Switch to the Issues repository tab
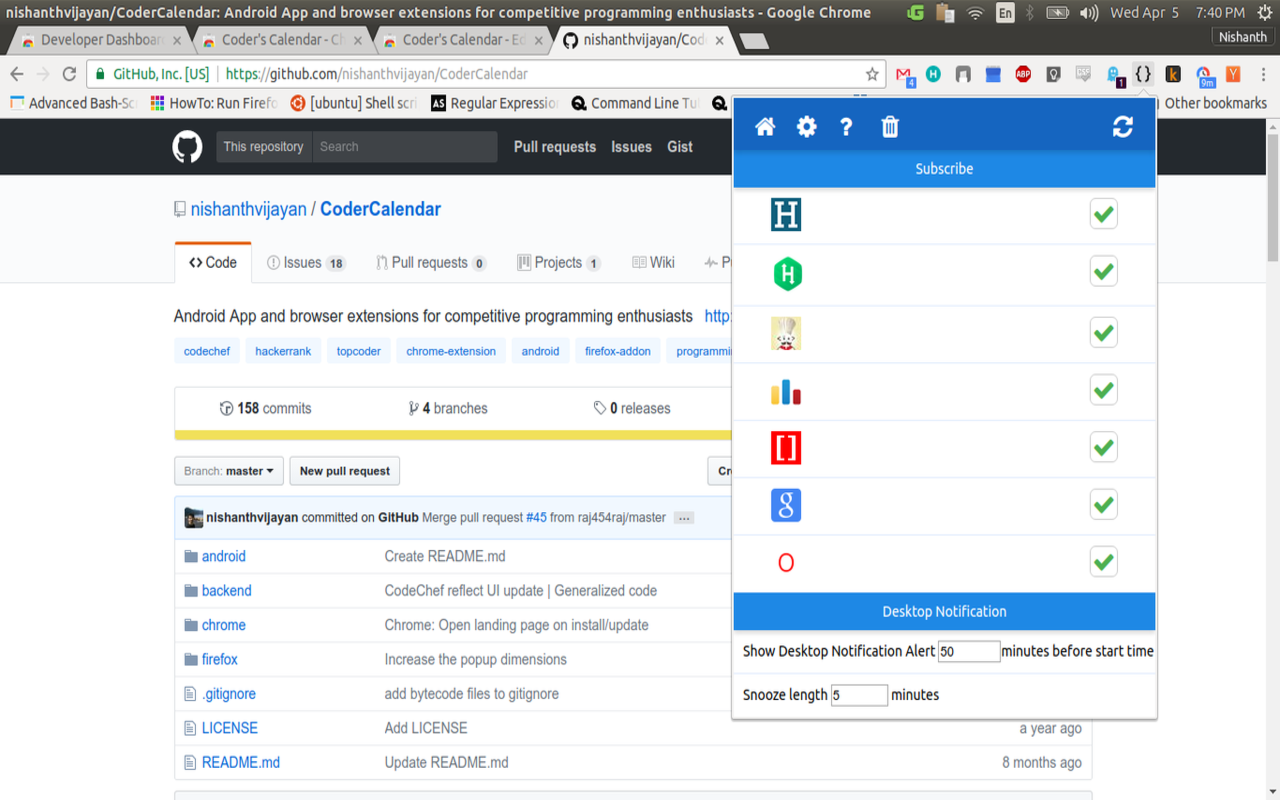Image resolution: width=1280 pixels, height=800 pixels. 305,263
